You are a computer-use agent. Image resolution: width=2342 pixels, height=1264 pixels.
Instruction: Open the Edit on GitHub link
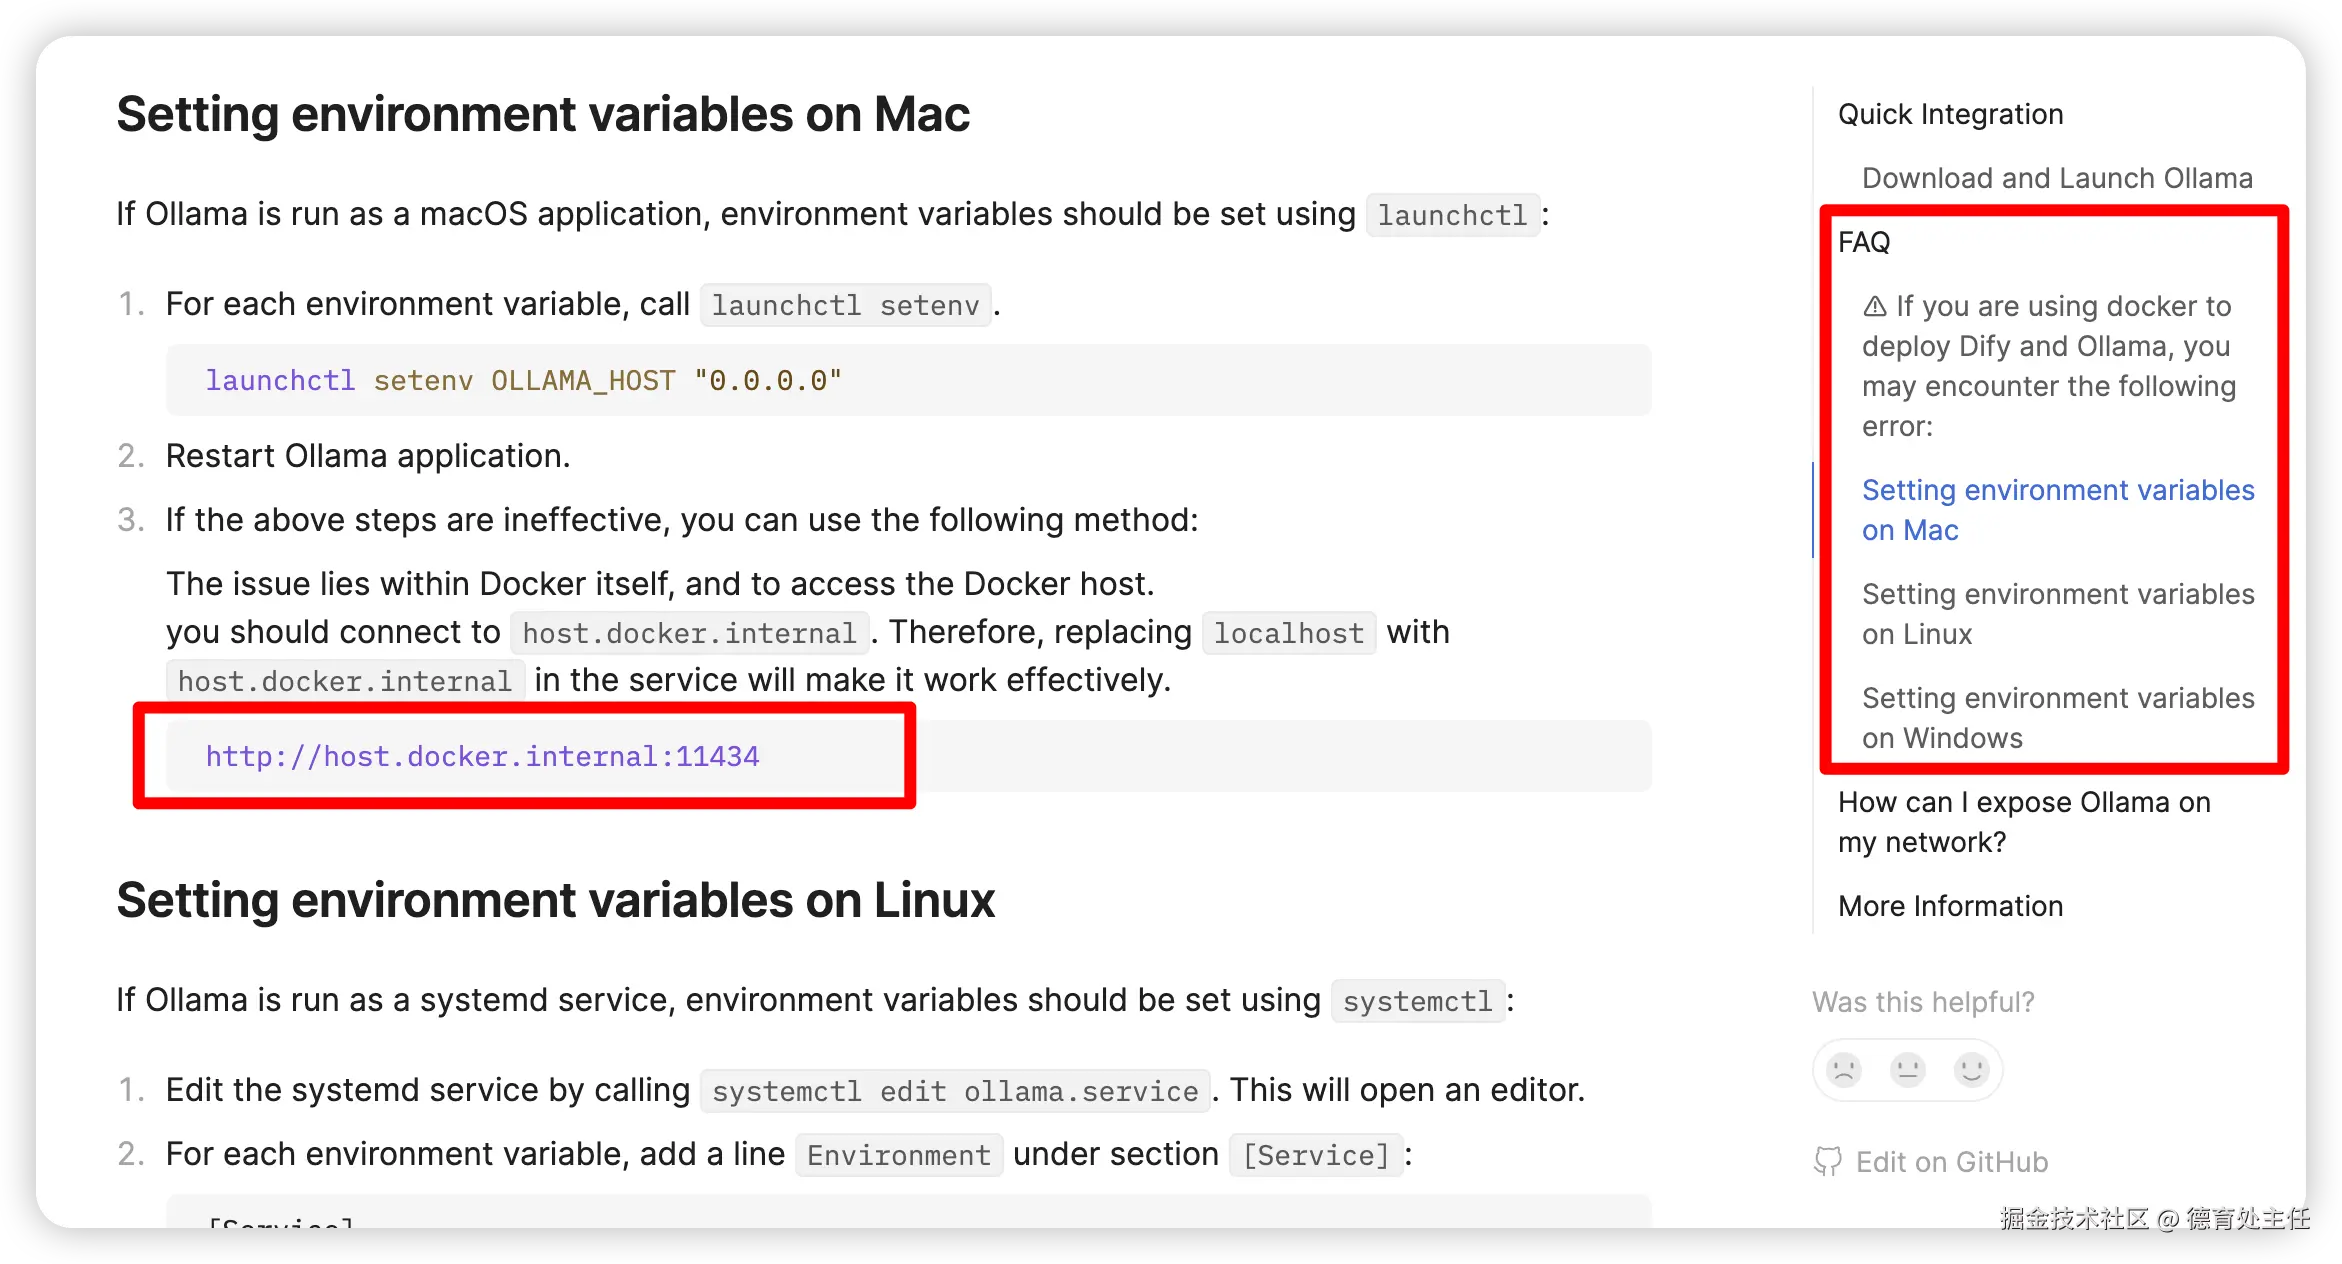1951,1162
